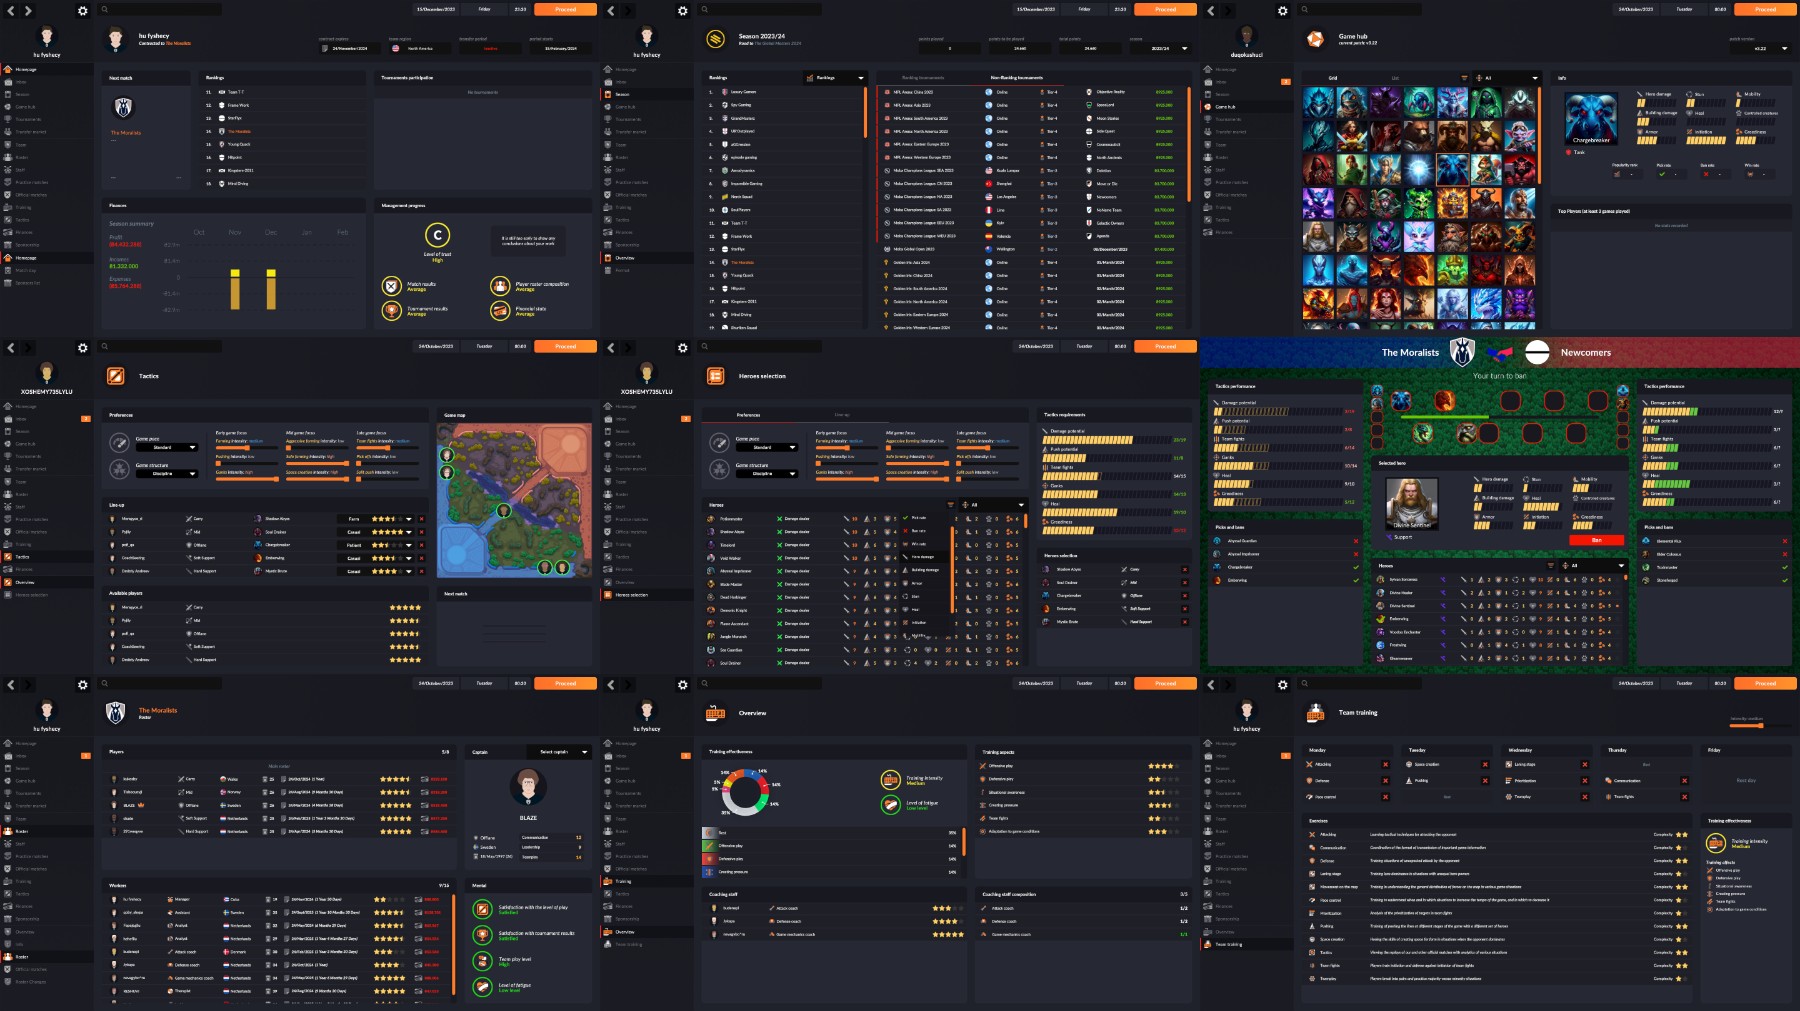This screenshot has height=1011, width=1800.
Task: Click Game pace gauge icon on Tactics screen
Action: click(x=119, y=443)
